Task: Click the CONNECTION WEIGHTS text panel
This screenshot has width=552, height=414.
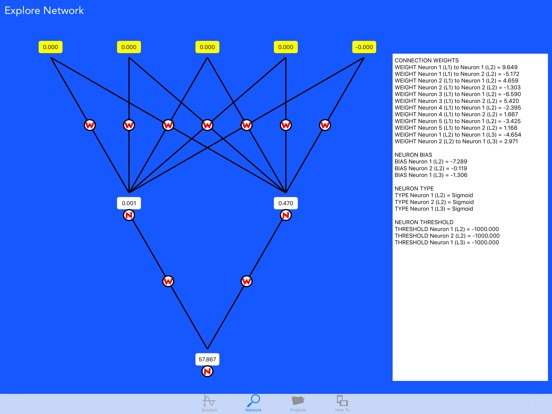Action: (470, 217)
